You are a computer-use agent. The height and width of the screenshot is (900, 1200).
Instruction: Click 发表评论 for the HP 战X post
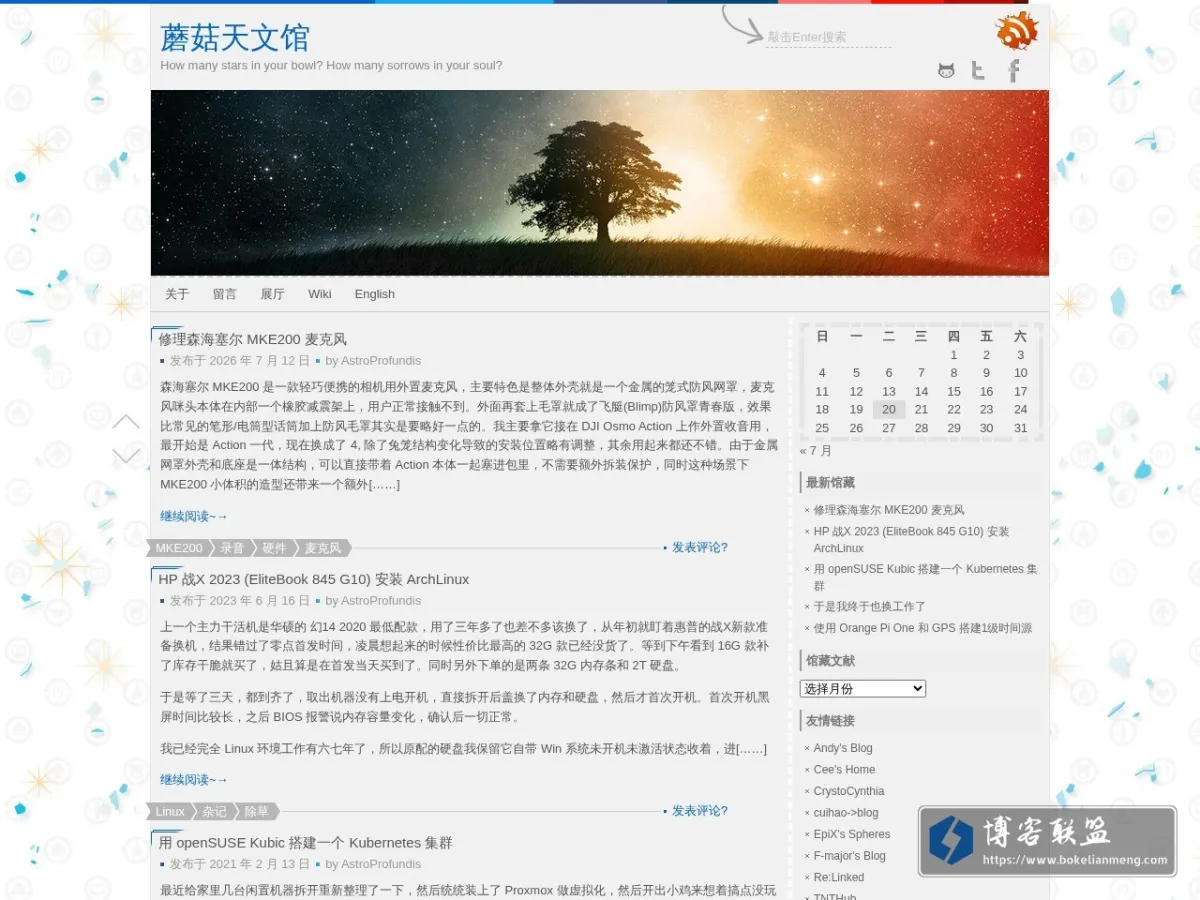700,811
